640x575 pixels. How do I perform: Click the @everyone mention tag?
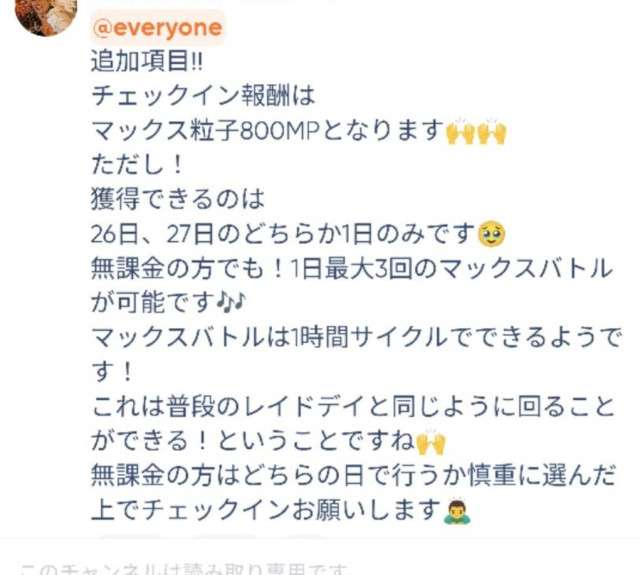[158, 28]
